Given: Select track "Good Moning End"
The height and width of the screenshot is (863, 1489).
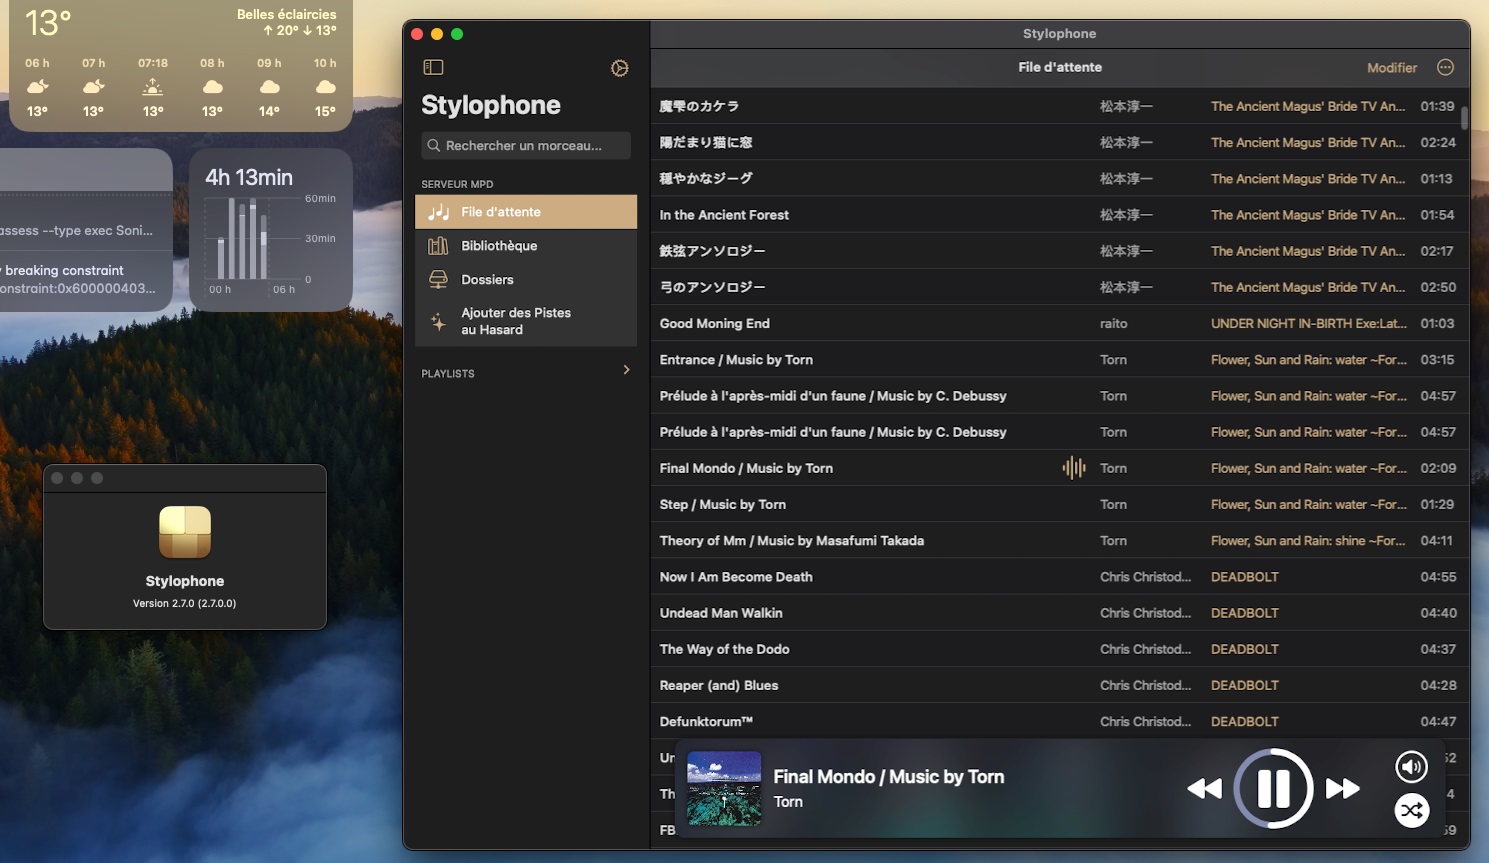Looking at the screenshot, I should 1059,323.
